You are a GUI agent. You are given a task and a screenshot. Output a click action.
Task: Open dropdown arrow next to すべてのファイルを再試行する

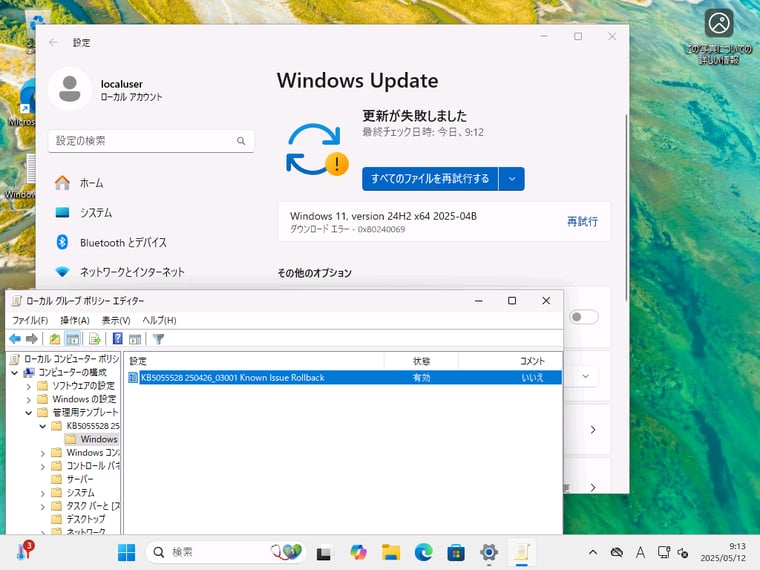(x=512, y=179)
